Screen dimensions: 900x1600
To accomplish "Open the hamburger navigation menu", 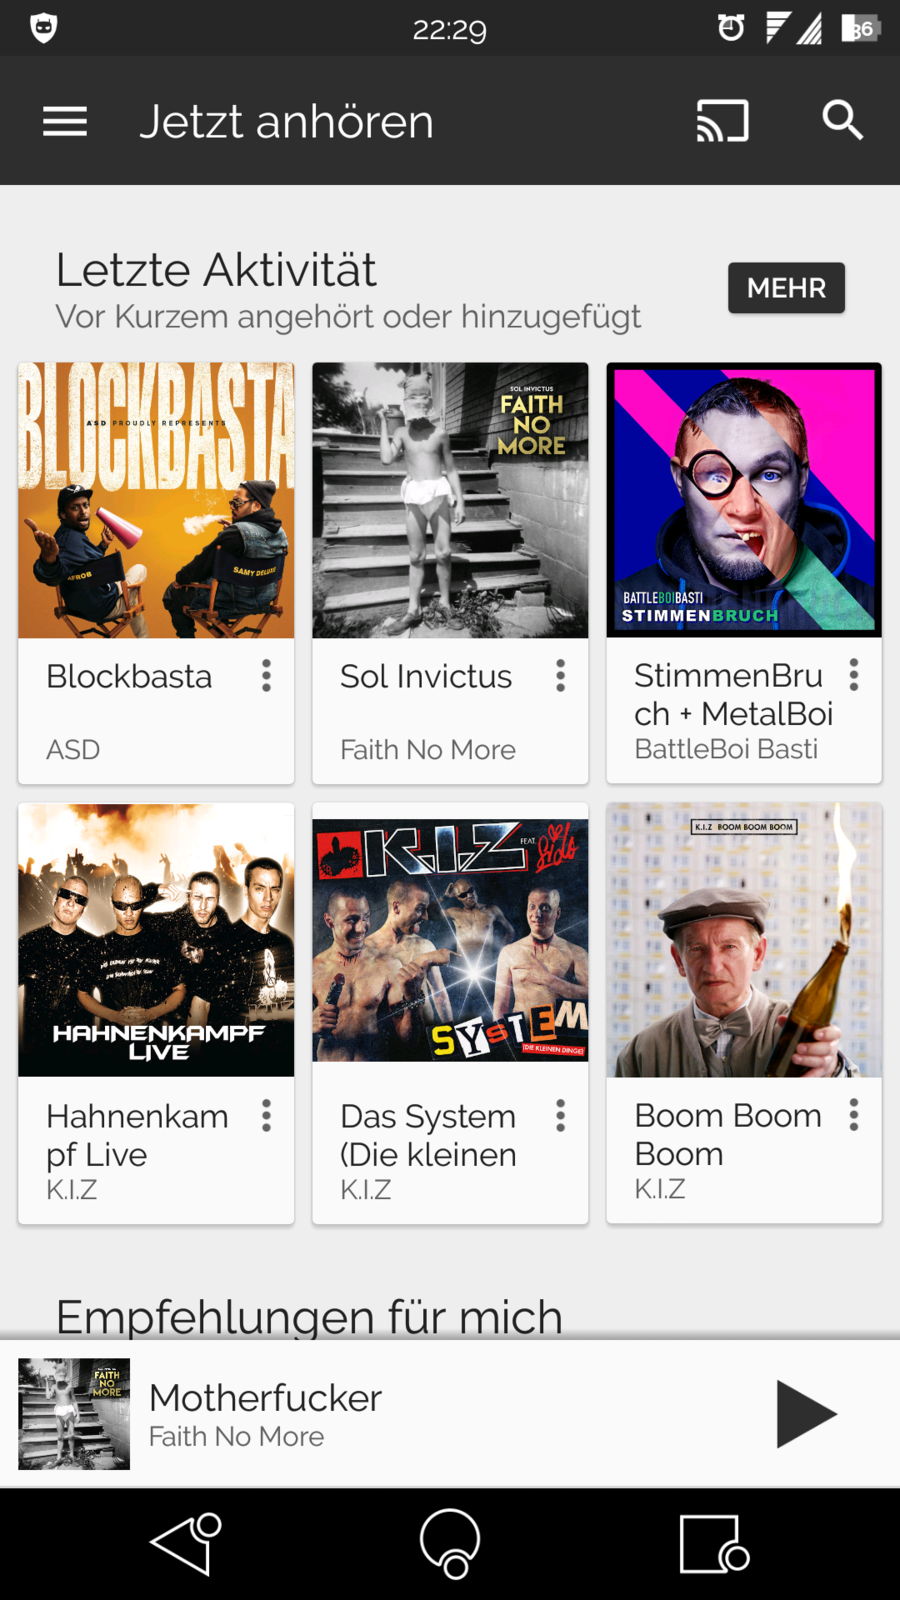I will pos(65,121).
